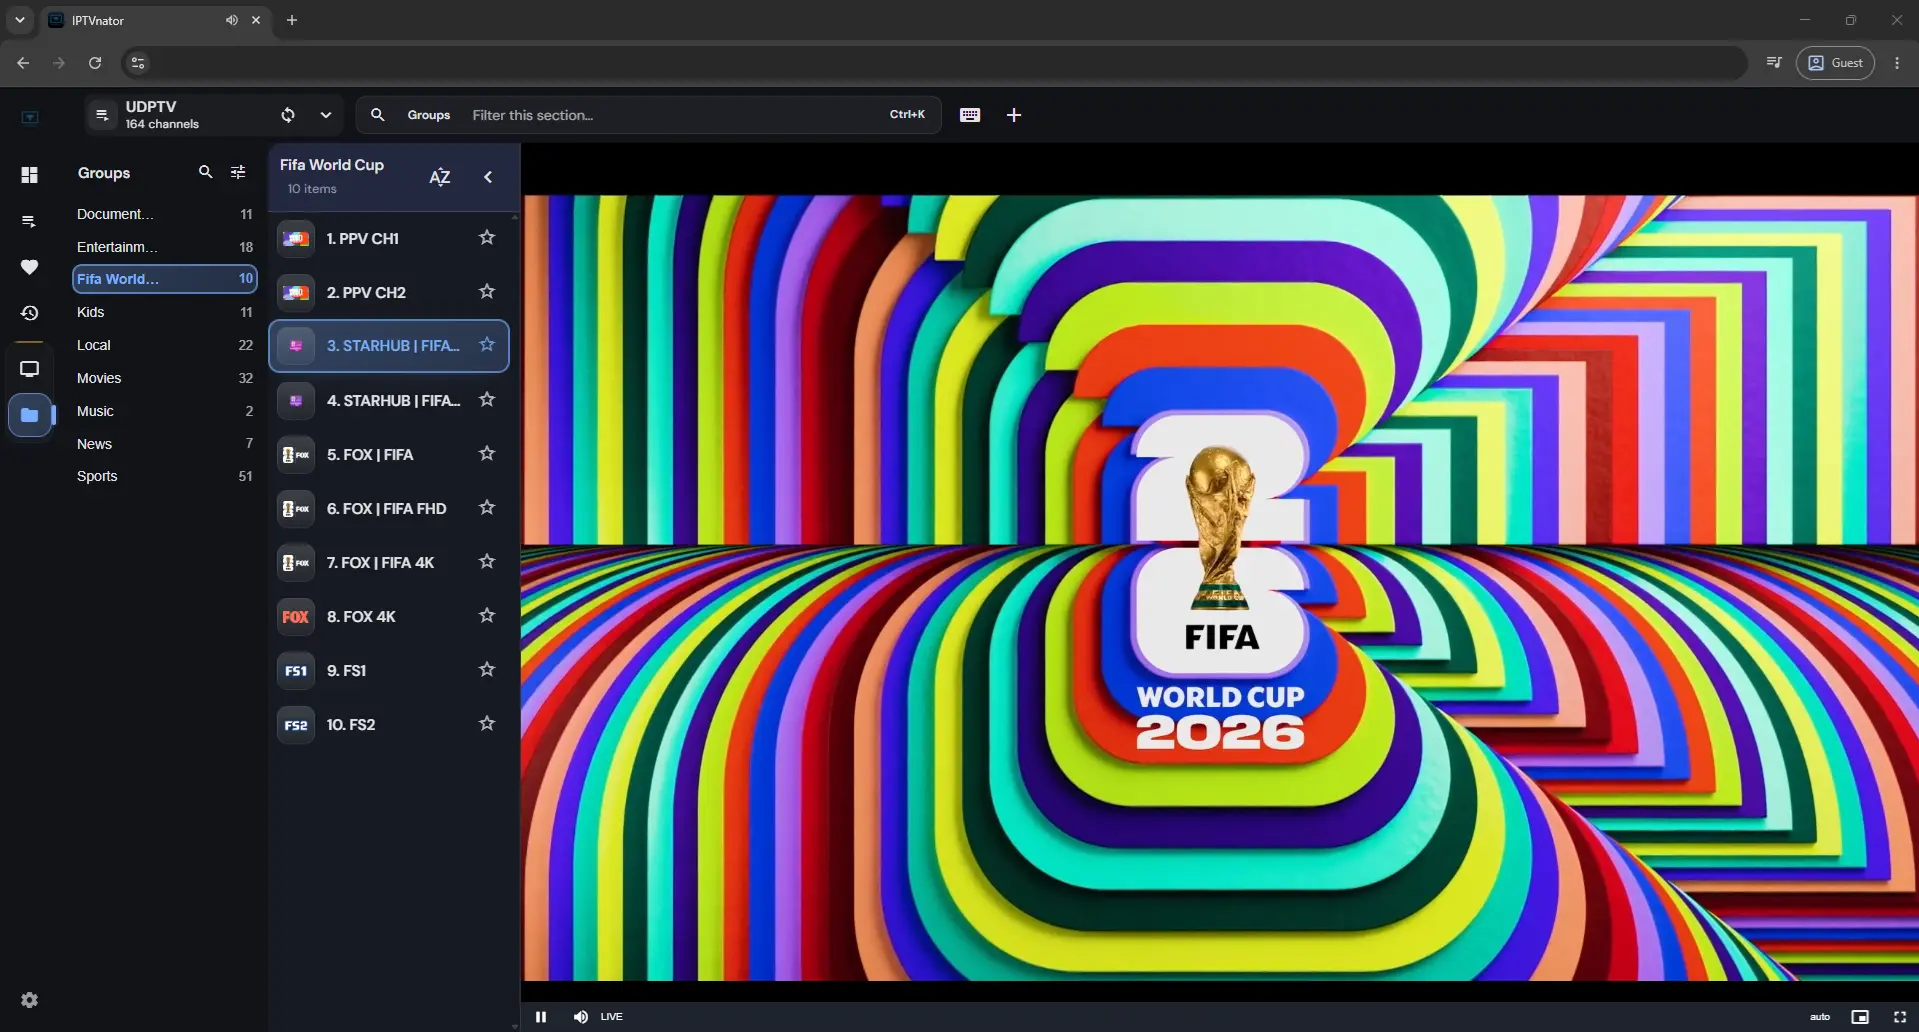Mute the player volume speaker
The height and width of the screenshot is (1032, 1919).
tap(581, 1017)
